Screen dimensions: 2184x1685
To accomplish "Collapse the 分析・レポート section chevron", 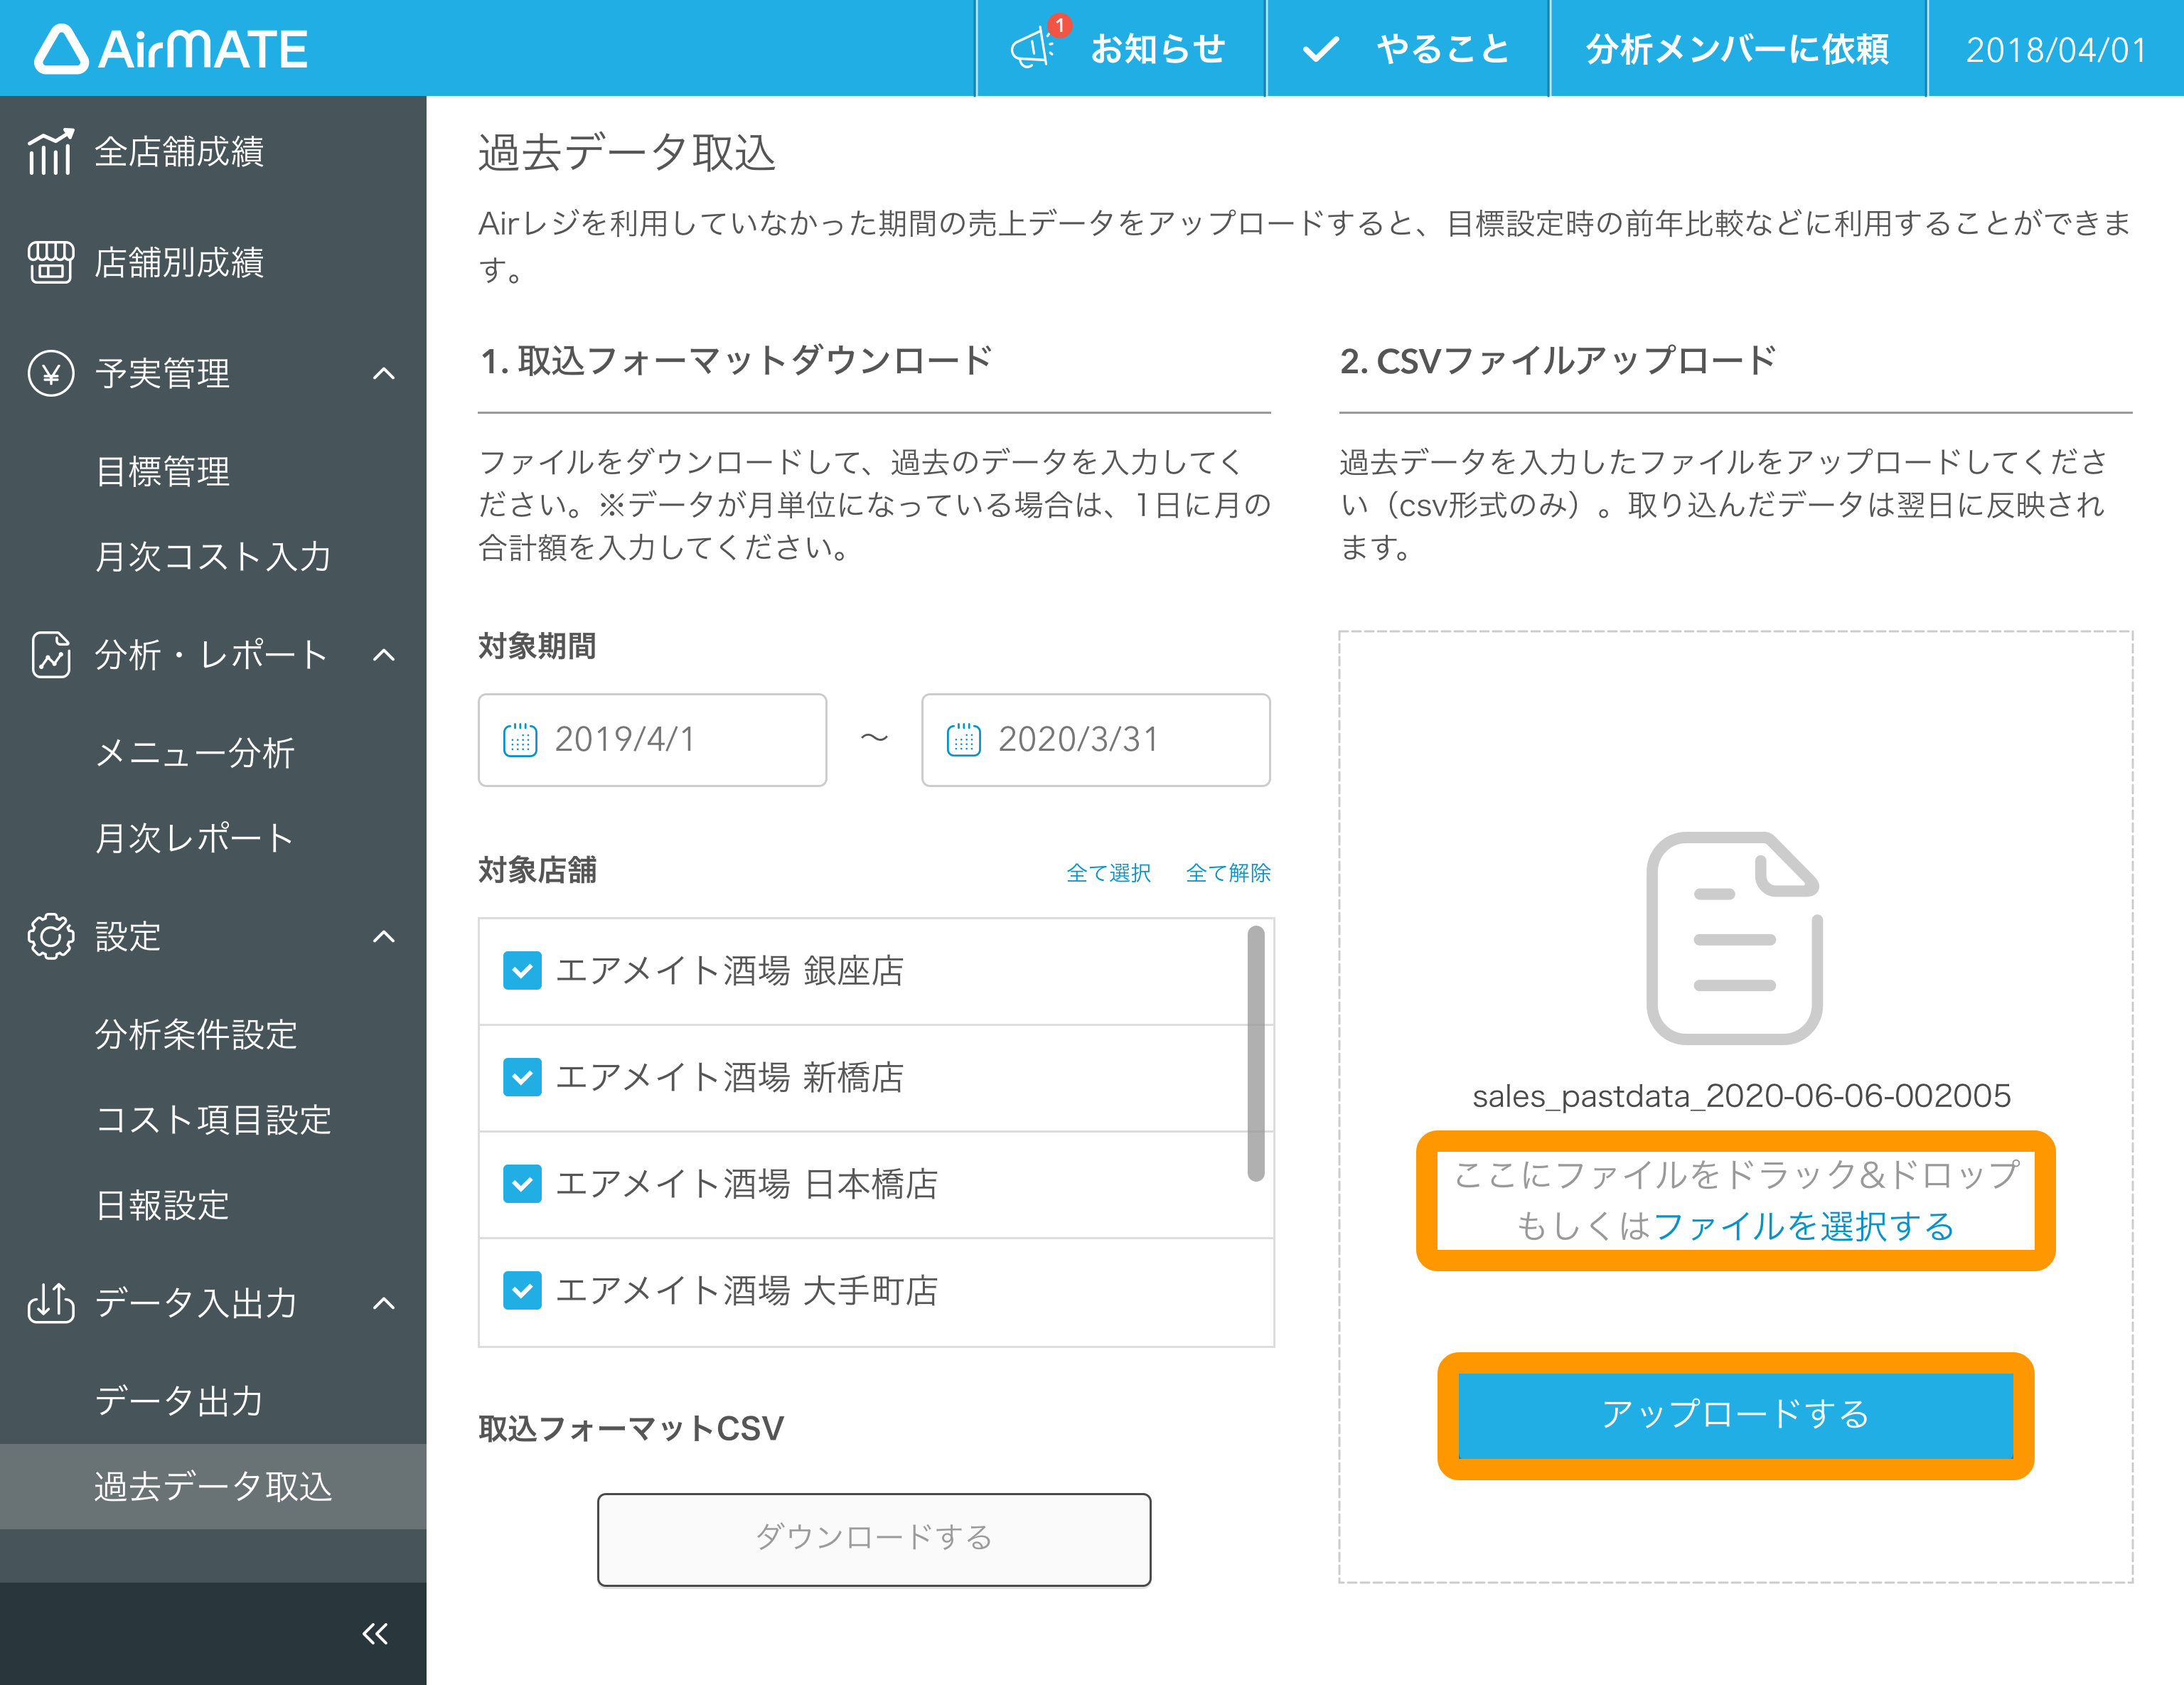I will [x=384, y=655].
